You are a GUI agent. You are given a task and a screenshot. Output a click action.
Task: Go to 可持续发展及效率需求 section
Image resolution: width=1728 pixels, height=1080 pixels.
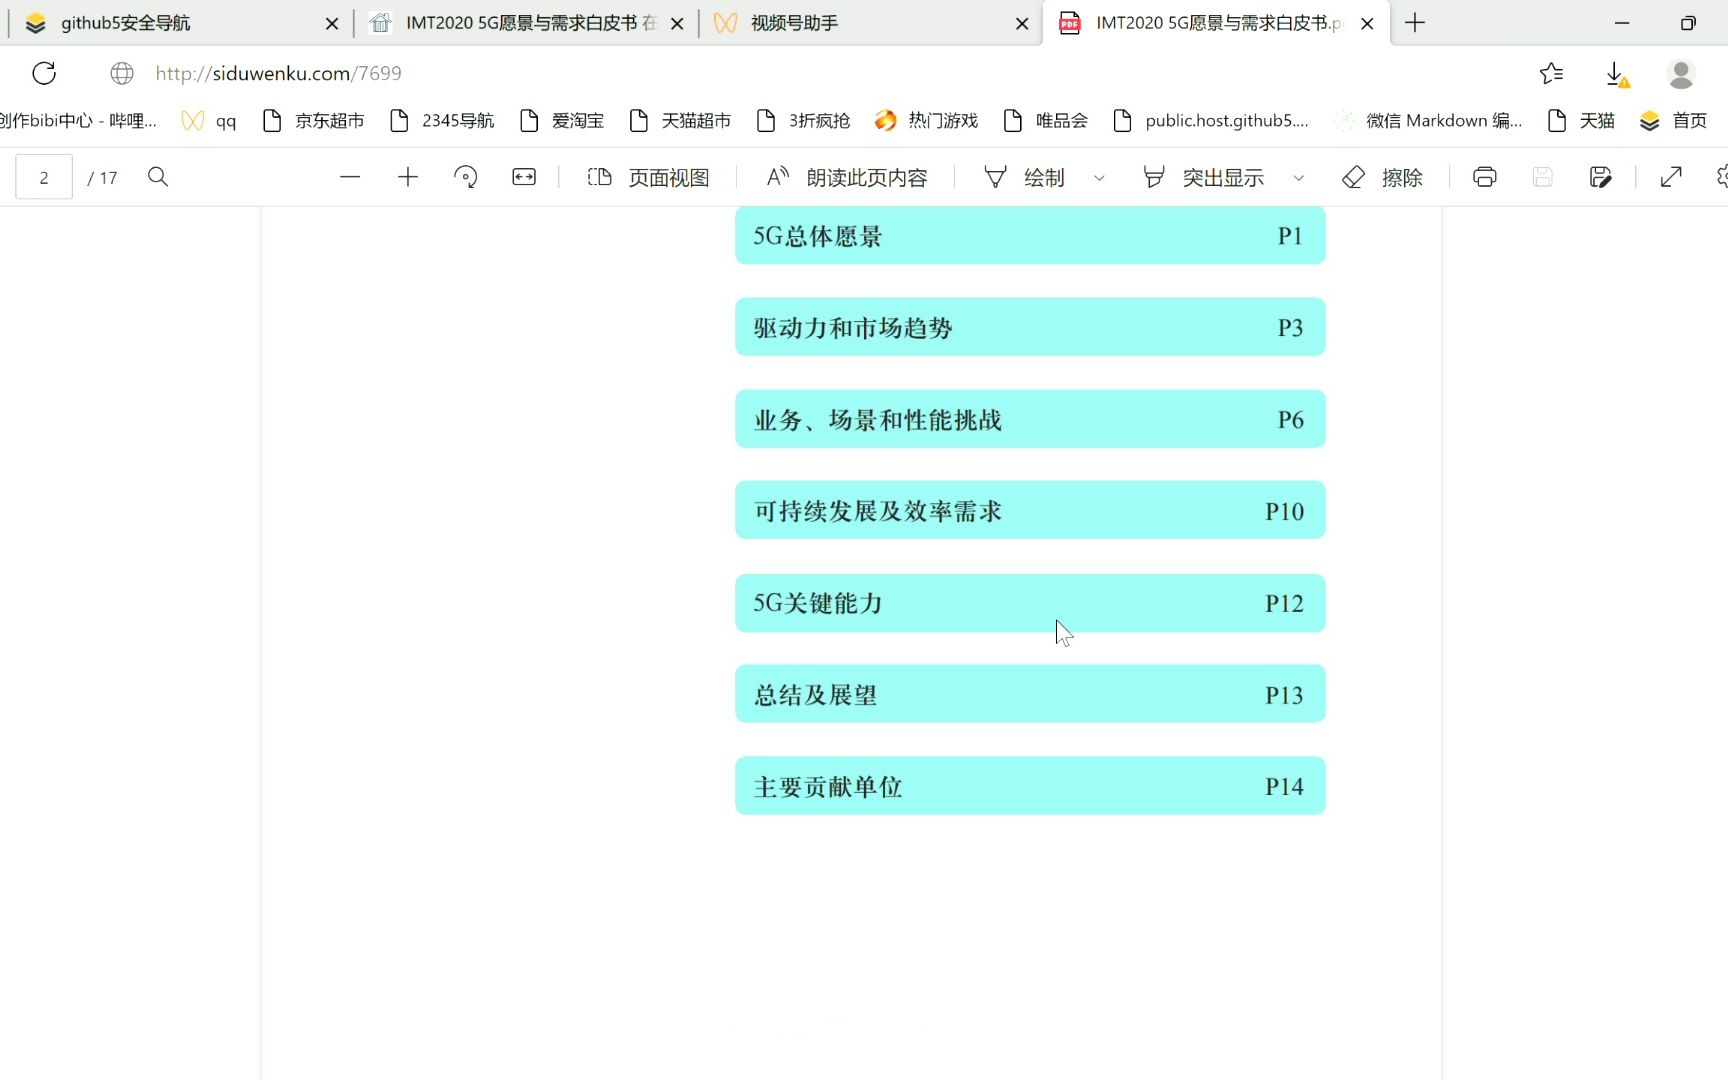[x=1030, y=510]
